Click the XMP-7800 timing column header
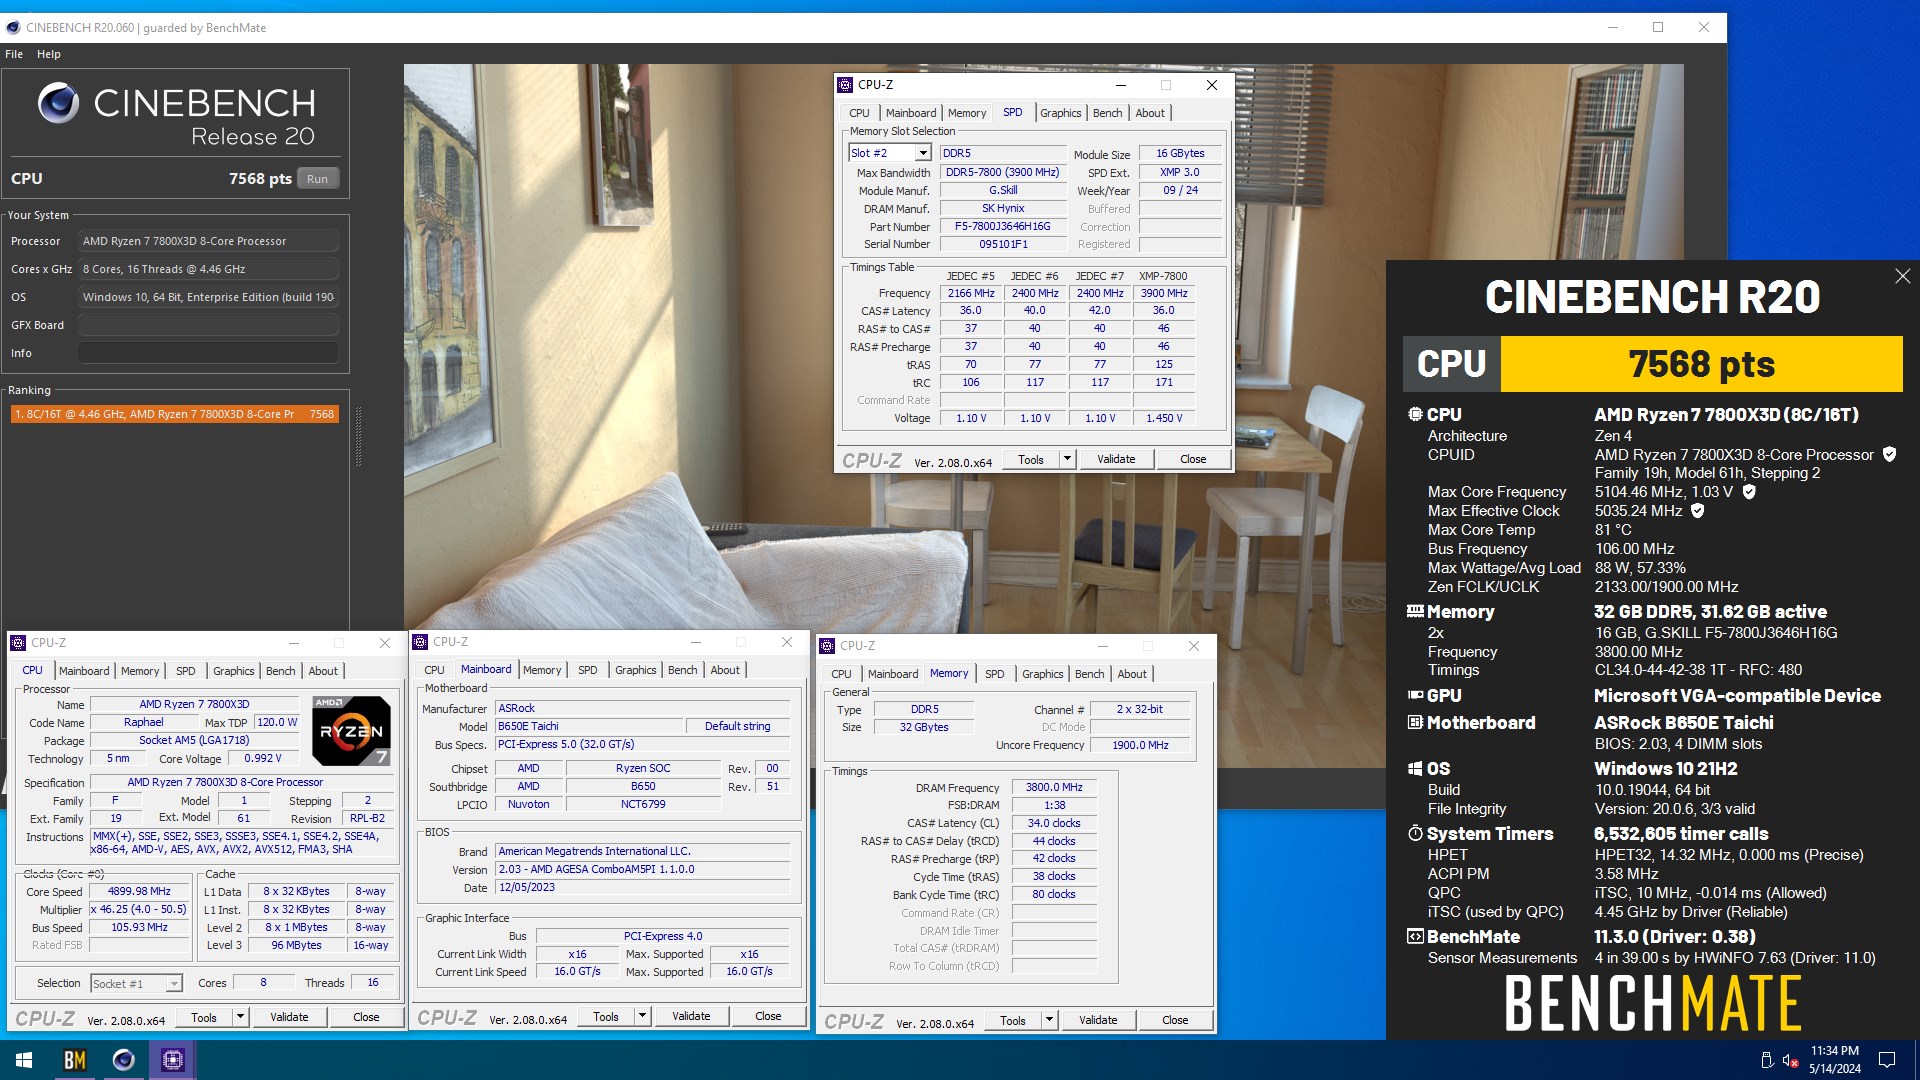This screenshot has width=1920, height=1080. coord(1163,276)
